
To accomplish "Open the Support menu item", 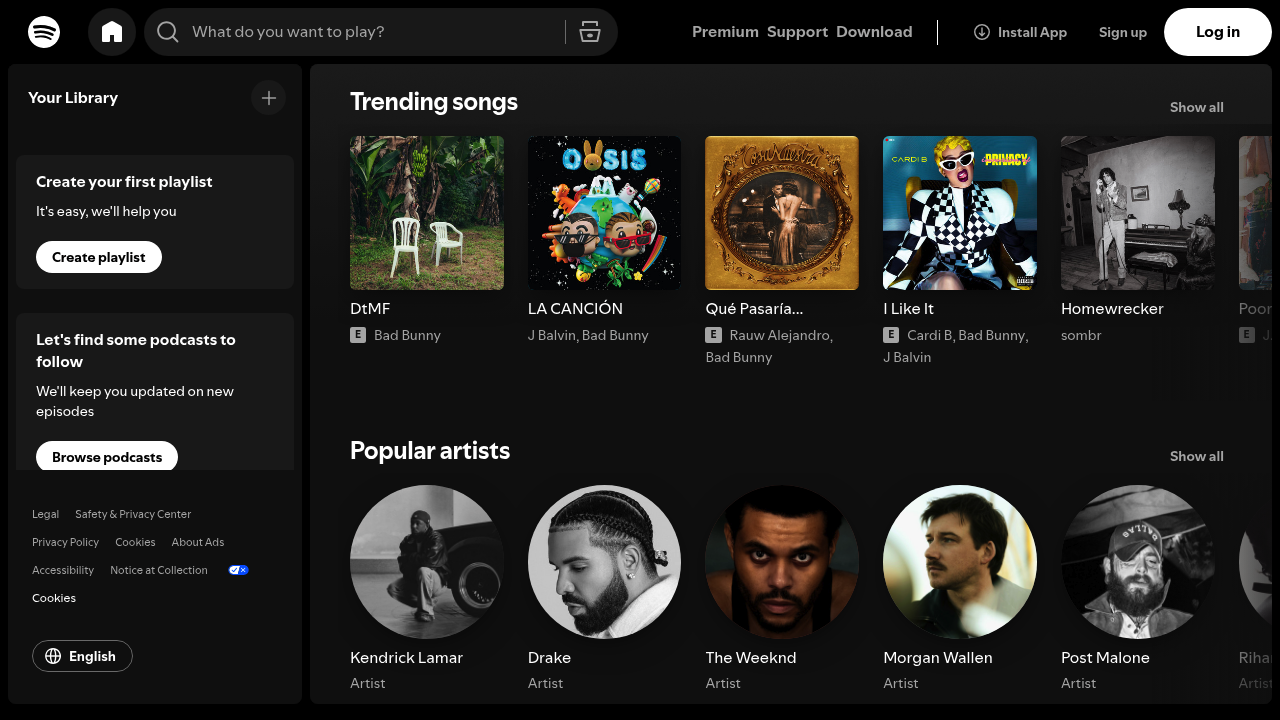I will (x=797, y=32).
